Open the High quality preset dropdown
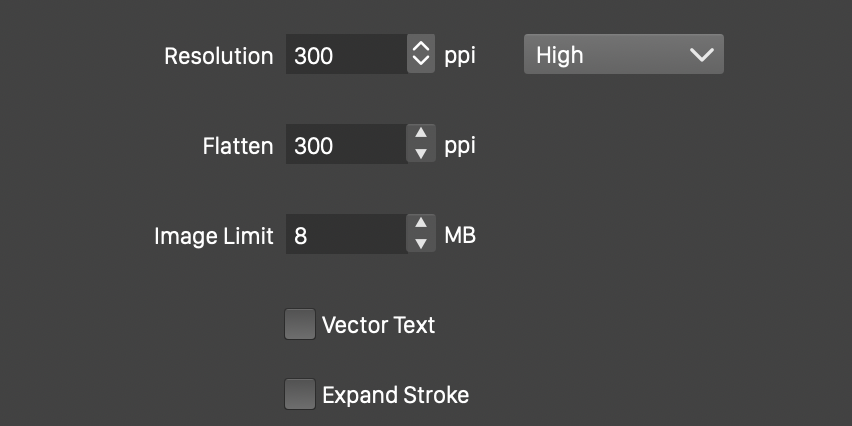 623,55
